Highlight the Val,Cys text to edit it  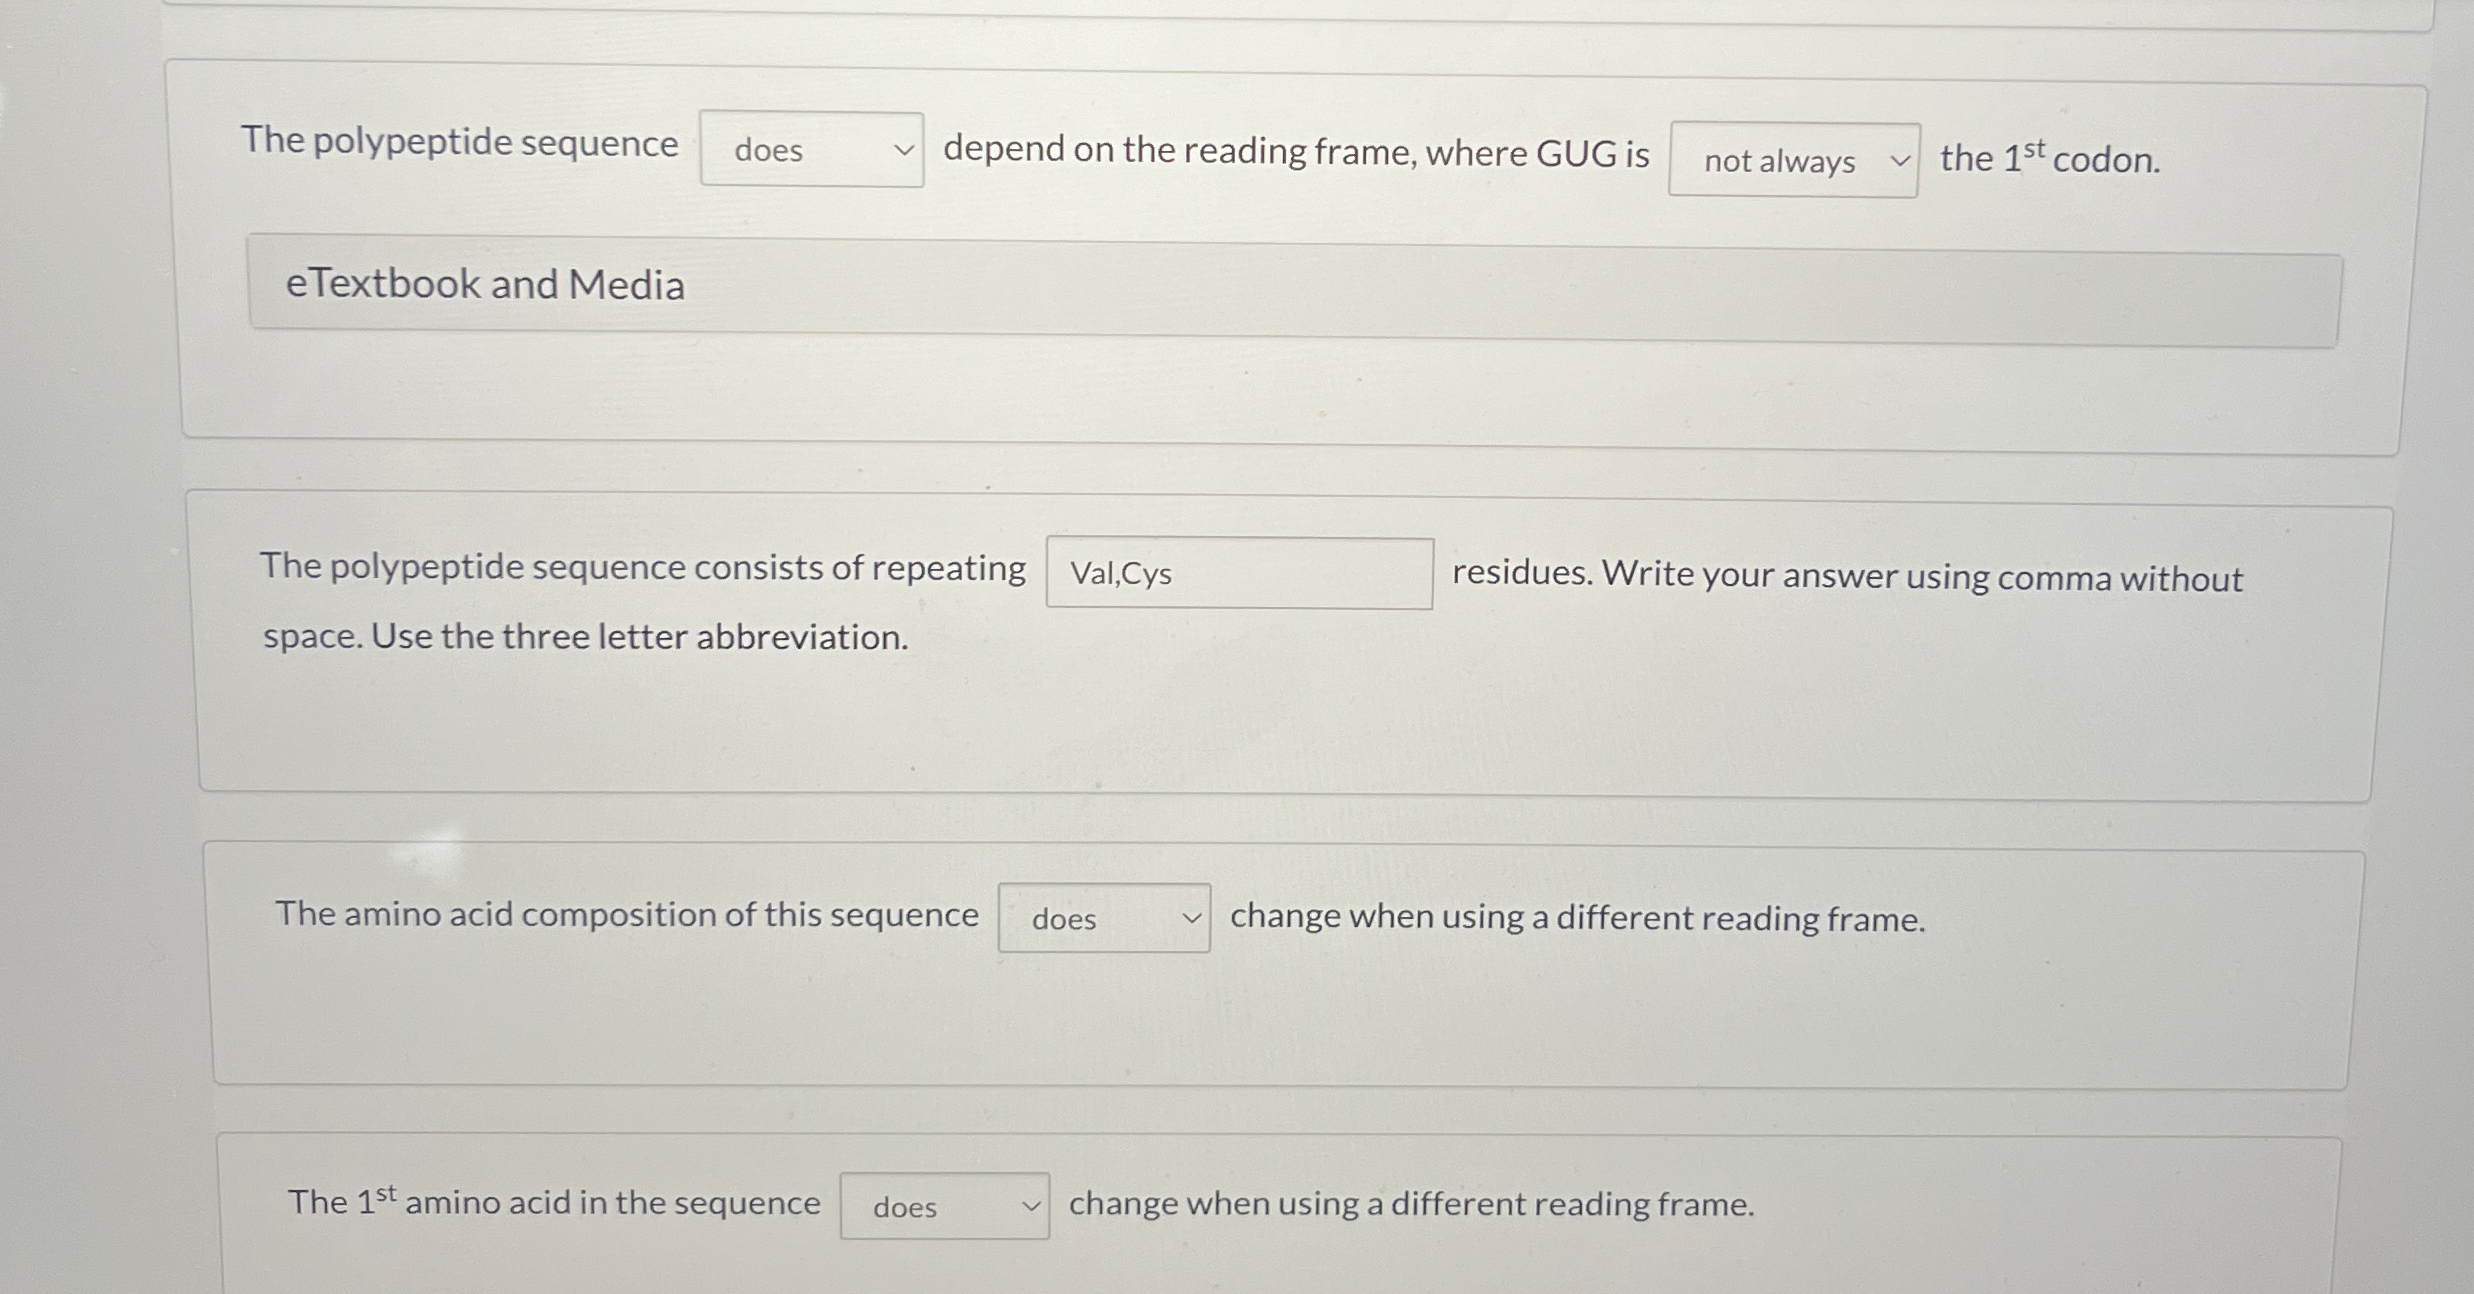pyautogui.click(x=1120, y=574)
